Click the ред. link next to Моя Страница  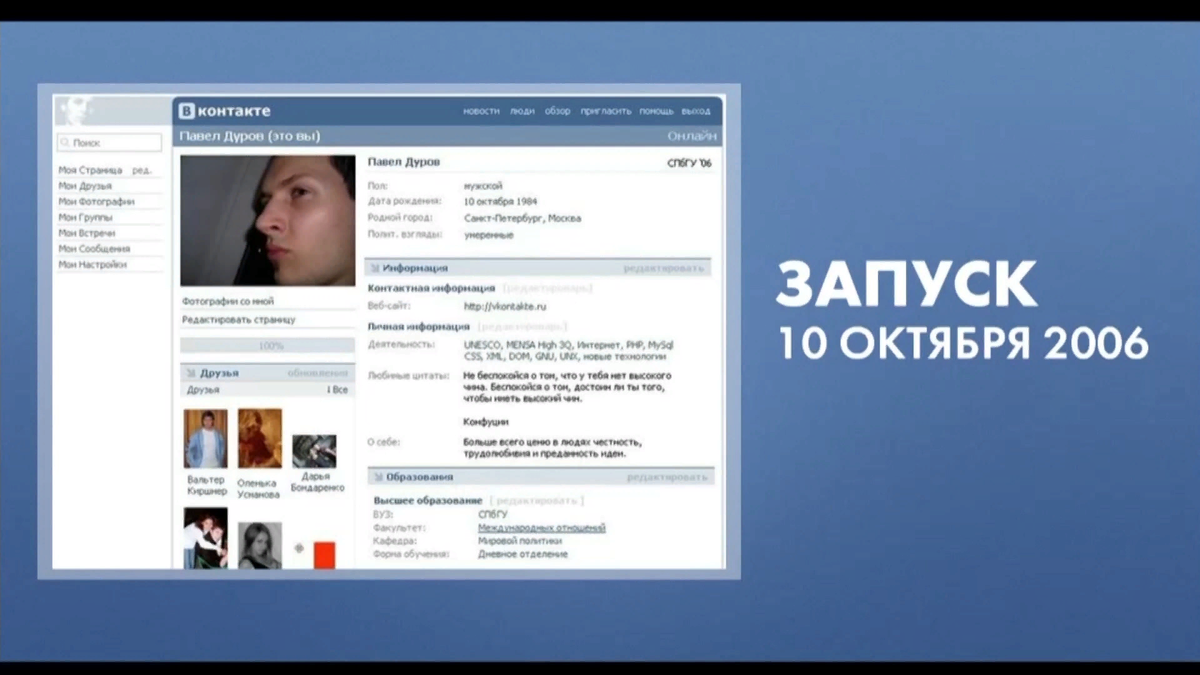tap(142, 170)
